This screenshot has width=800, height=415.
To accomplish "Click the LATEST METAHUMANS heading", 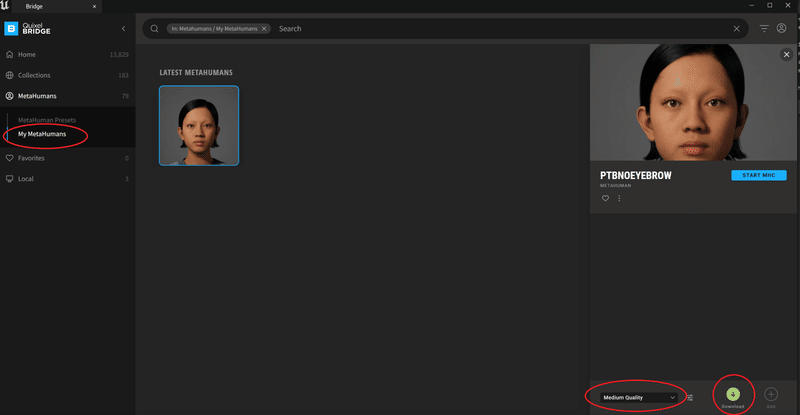I will click(x=196, y=72).
